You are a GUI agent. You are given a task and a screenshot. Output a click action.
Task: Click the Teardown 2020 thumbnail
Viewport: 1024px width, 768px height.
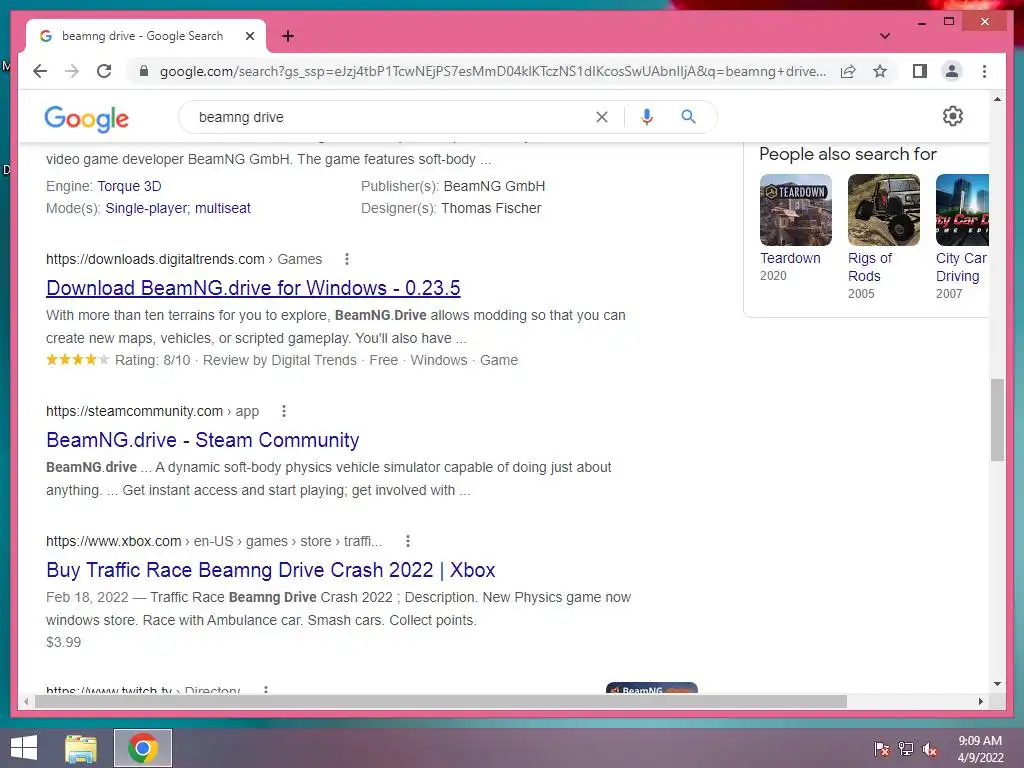tap(795, 210)
